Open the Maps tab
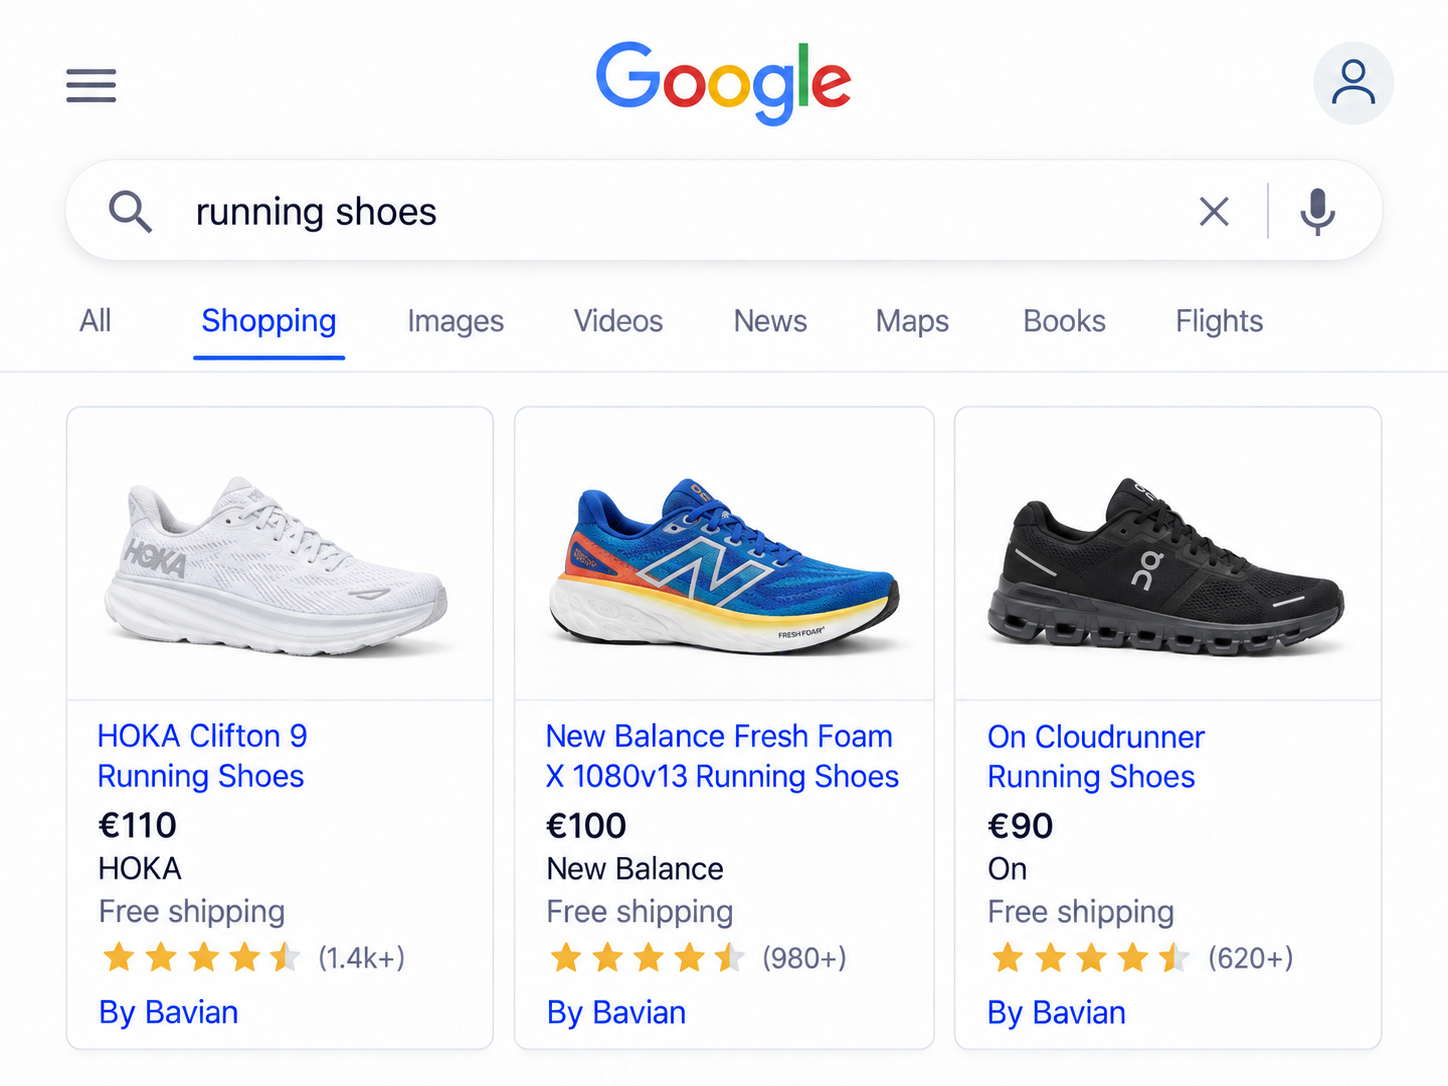 point(912,321)
